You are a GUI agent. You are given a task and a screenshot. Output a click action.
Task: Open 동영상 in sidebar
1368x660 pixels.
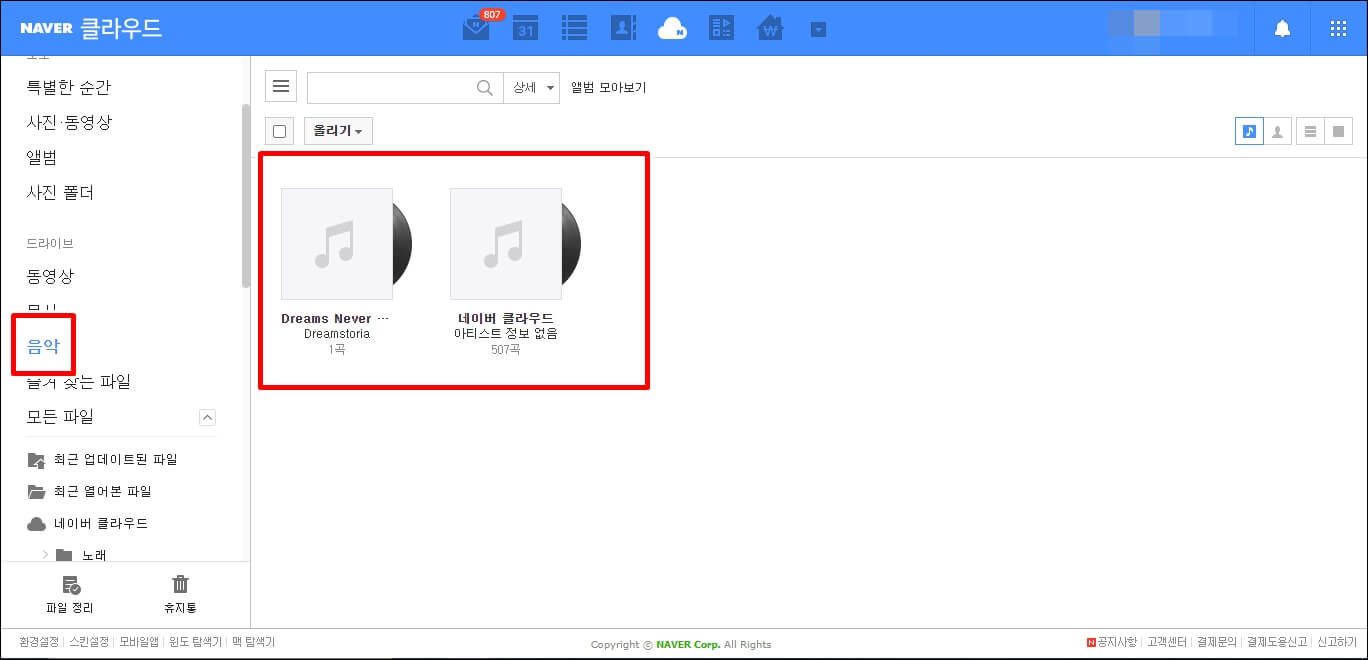point(50,276)
